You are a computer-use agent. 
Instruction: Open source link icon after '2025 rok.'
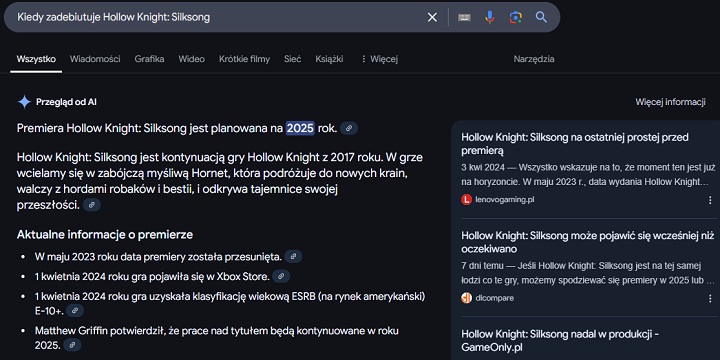pos(349,128)
